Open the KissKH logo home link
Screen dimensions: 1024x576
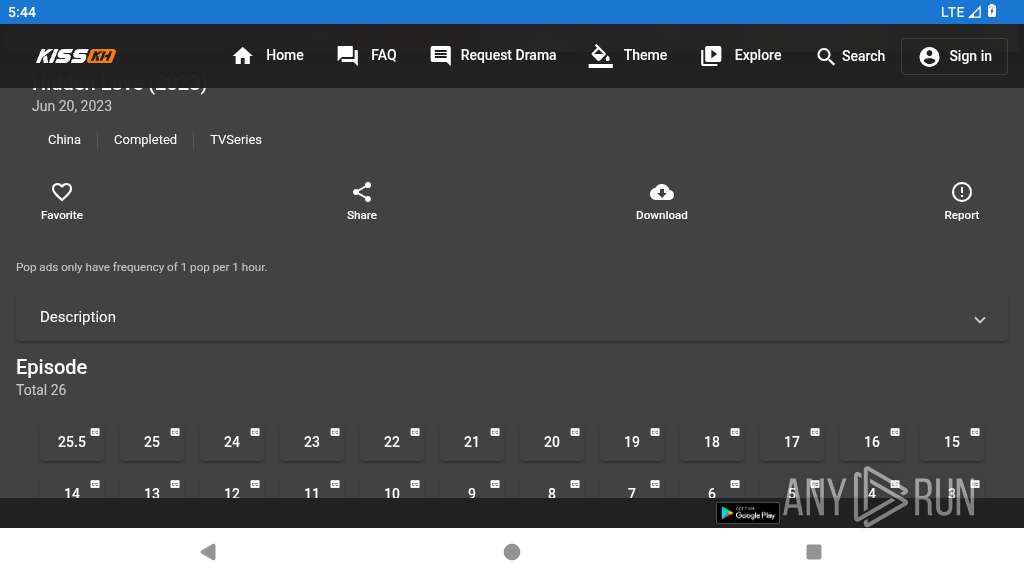coord(76,56)
